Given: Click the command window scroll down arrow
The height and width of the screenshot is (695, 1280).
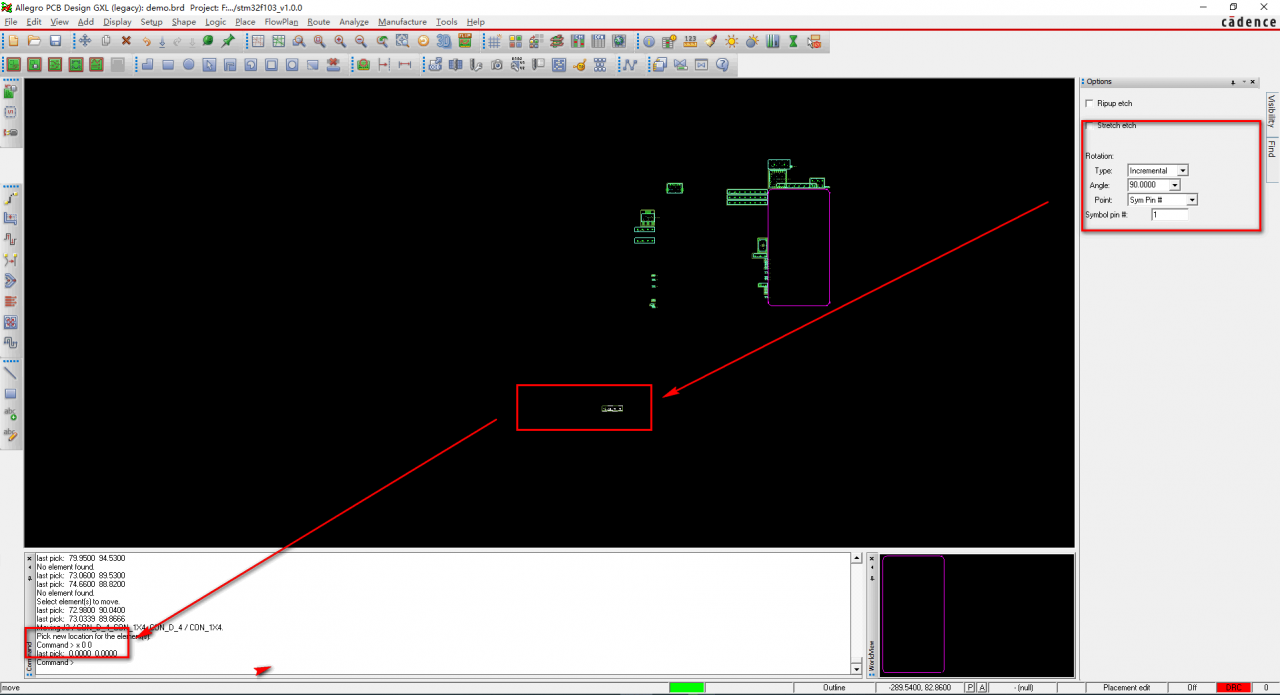Looking at the screenshot, I should coord(856,668).
